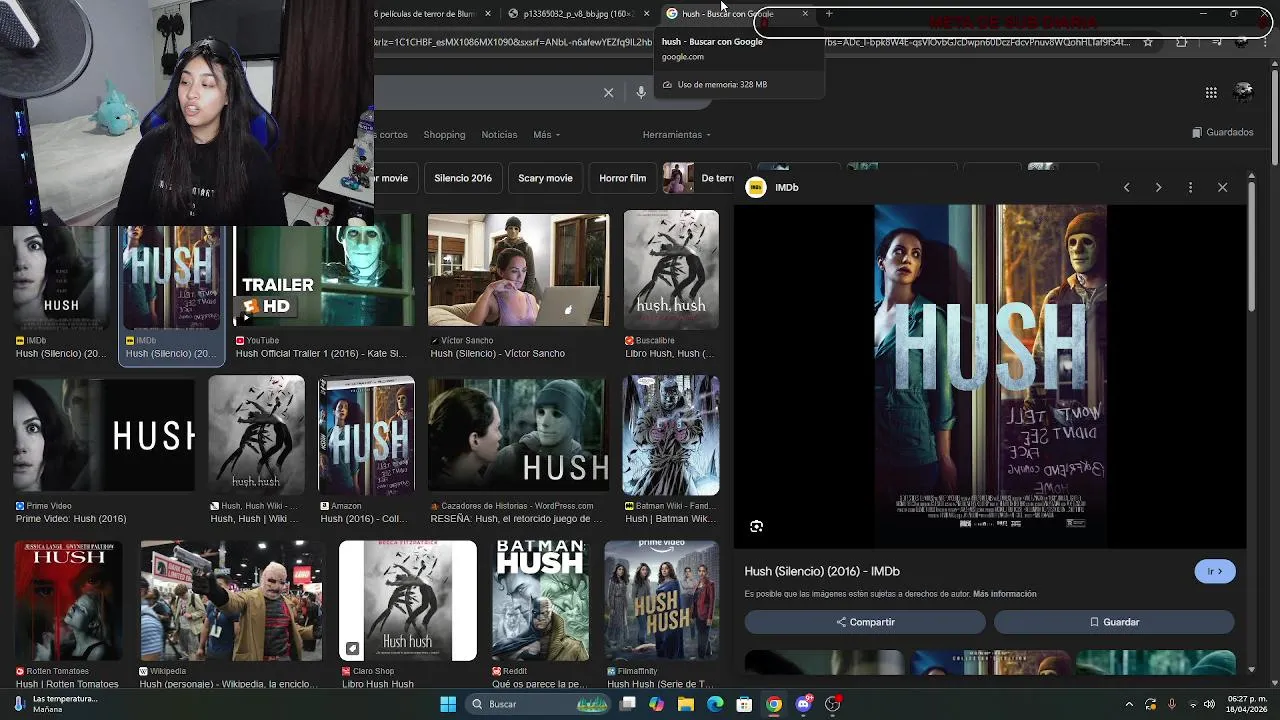Open a new Chrome tab
The image size is (1280, 720).
(829, 14)
